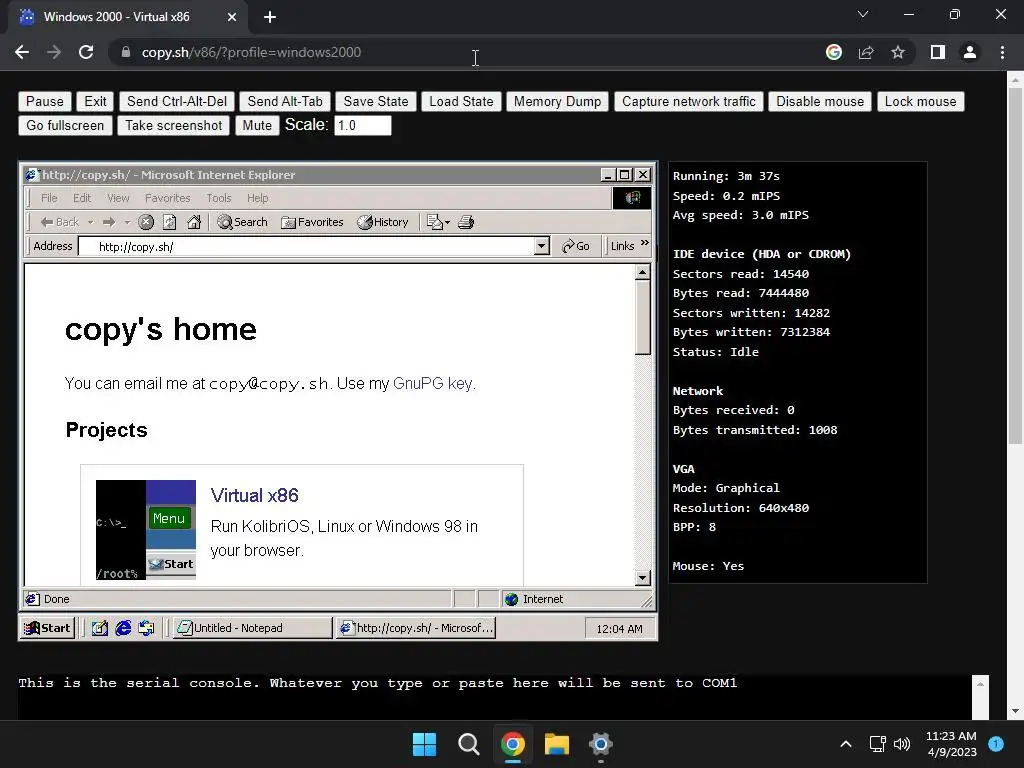Click the IE Search toolbar button
Screen dimensions: 1024x768
242,222
